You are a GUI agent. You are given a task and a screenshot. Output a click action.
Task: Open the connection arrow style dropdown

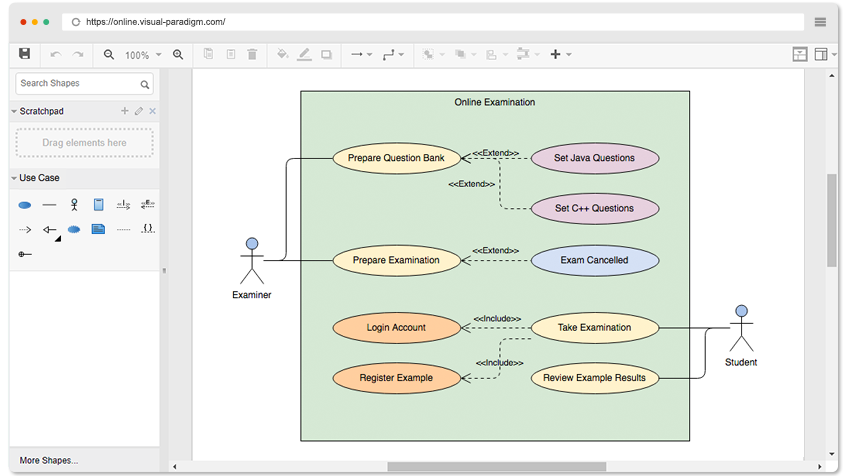pos(361,55)
